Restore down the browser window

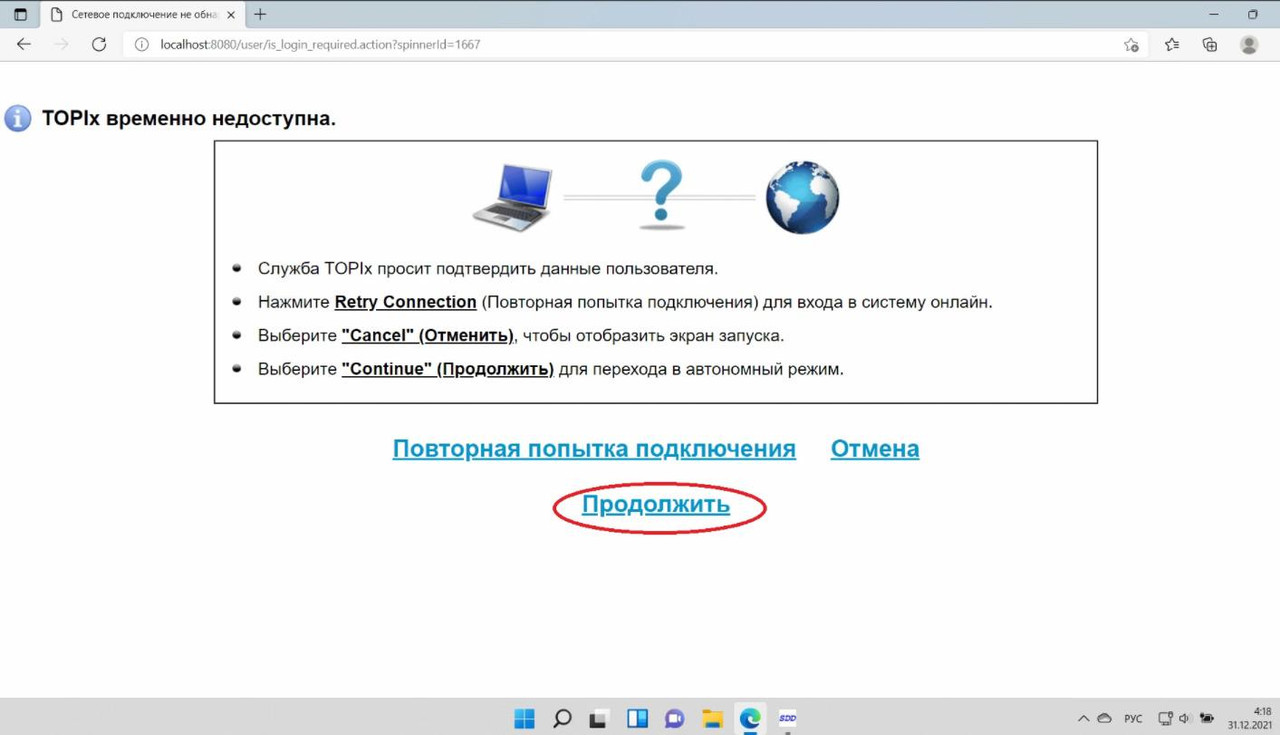point(1253,15)
